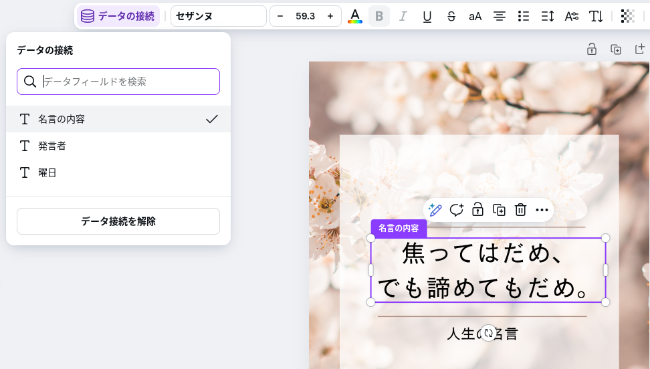Screen dimensions: 650x369
Task: Lock the selected text element
Action: click(x=478, y=210)
